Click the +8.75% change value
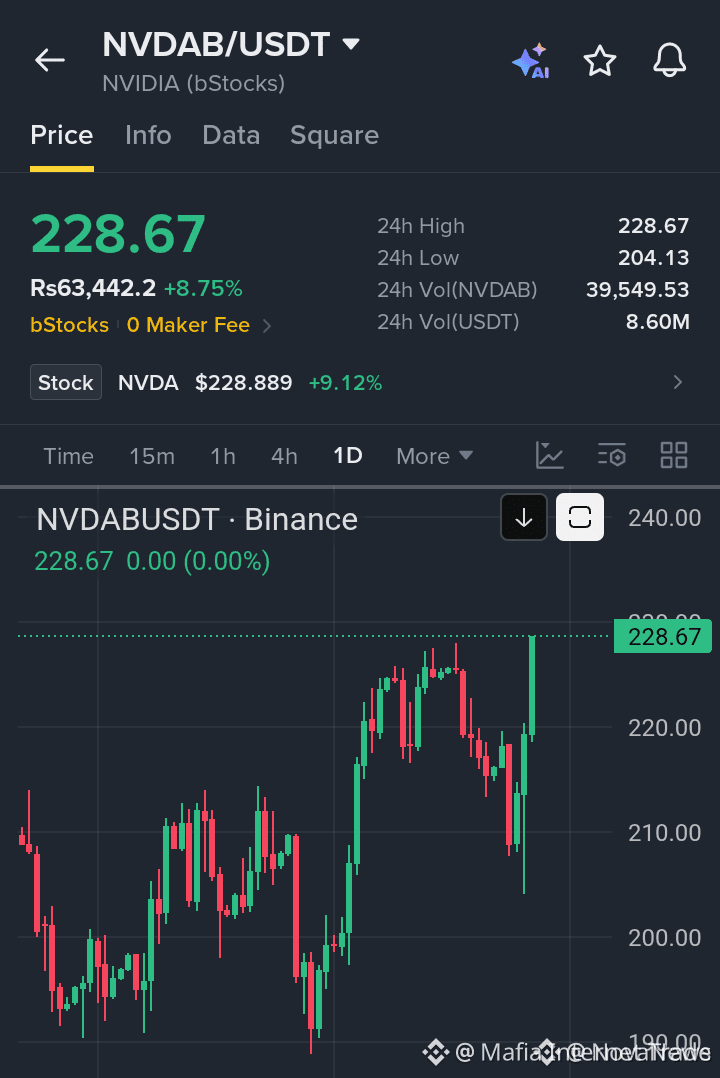 [x=203, y=288]
